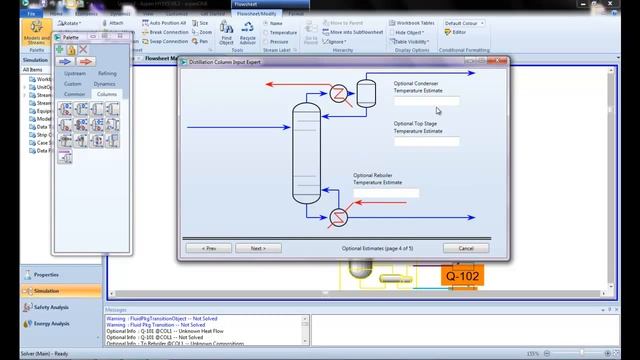The width and height of the screenshot is (640, 360).
Task: Open the Properties environment
Action: [61, 275]
